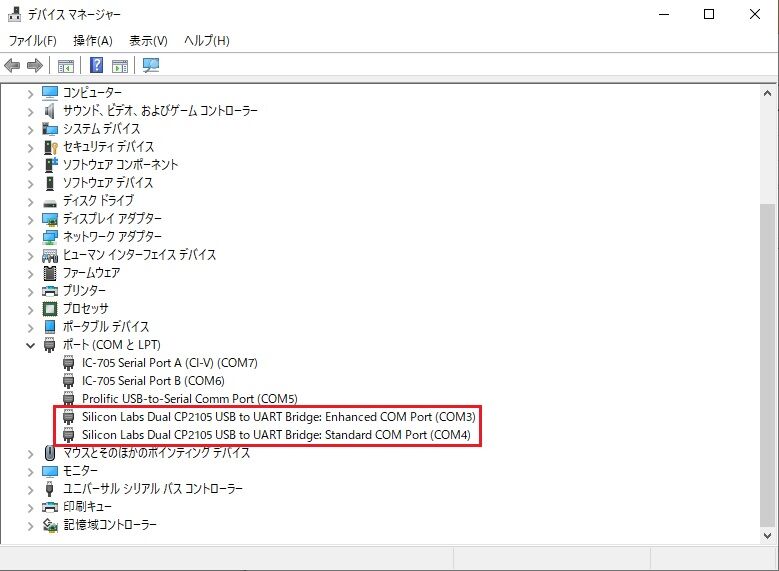Select IC-705 Serial Port A (CI-V) (COM7)
The height and width of the screenshot is (571, 779).
(x=169, y=363)
